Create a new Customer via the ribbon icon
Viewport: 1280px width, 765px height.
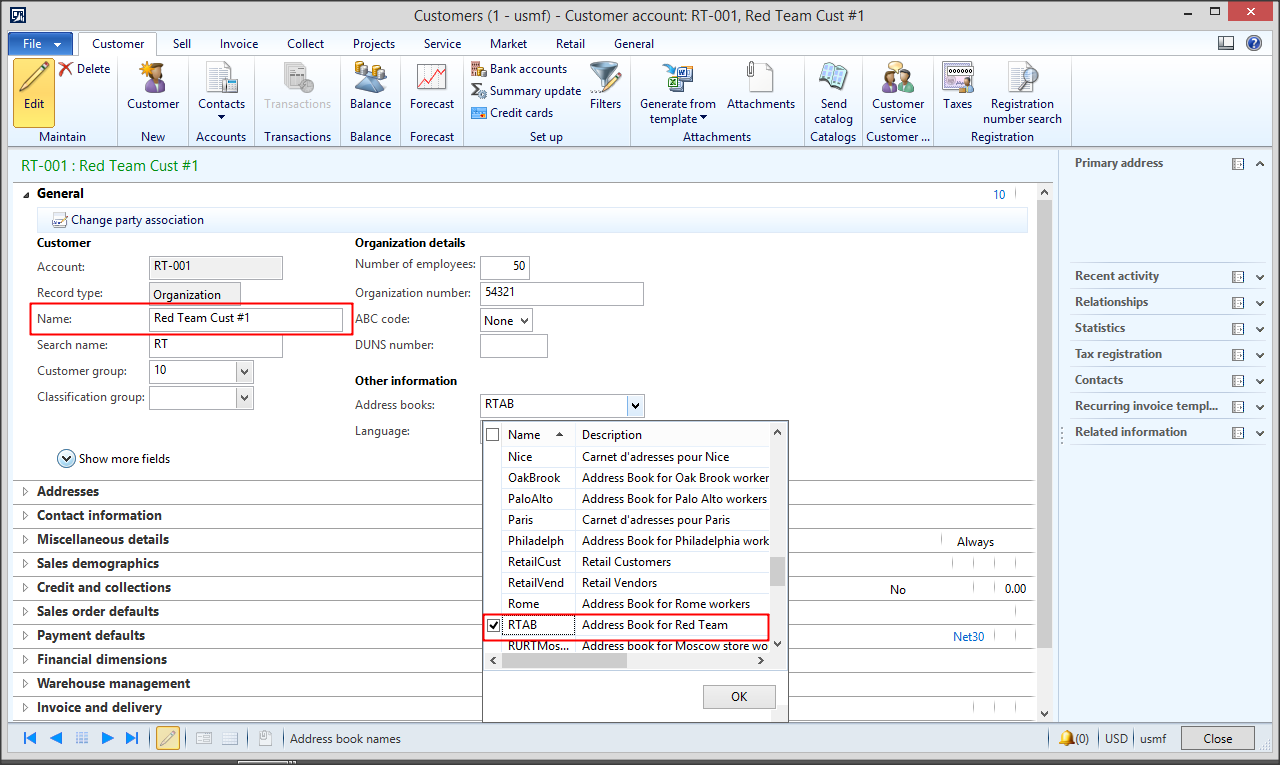152,90
